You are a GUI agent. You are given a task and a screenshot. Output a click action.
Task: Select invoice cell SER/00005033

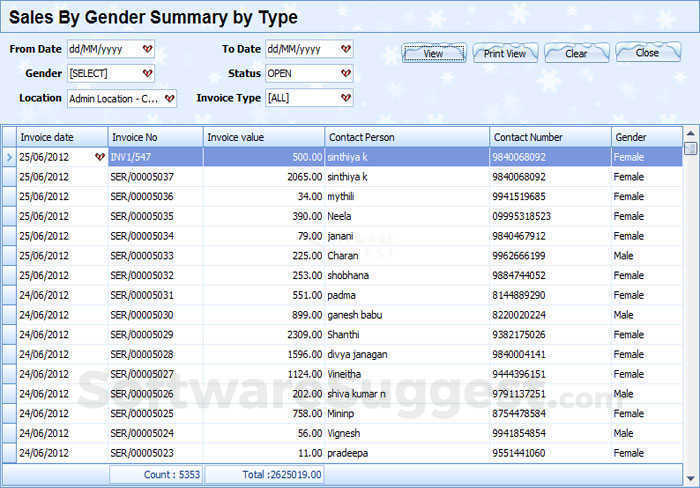click(x=156, y=256)
